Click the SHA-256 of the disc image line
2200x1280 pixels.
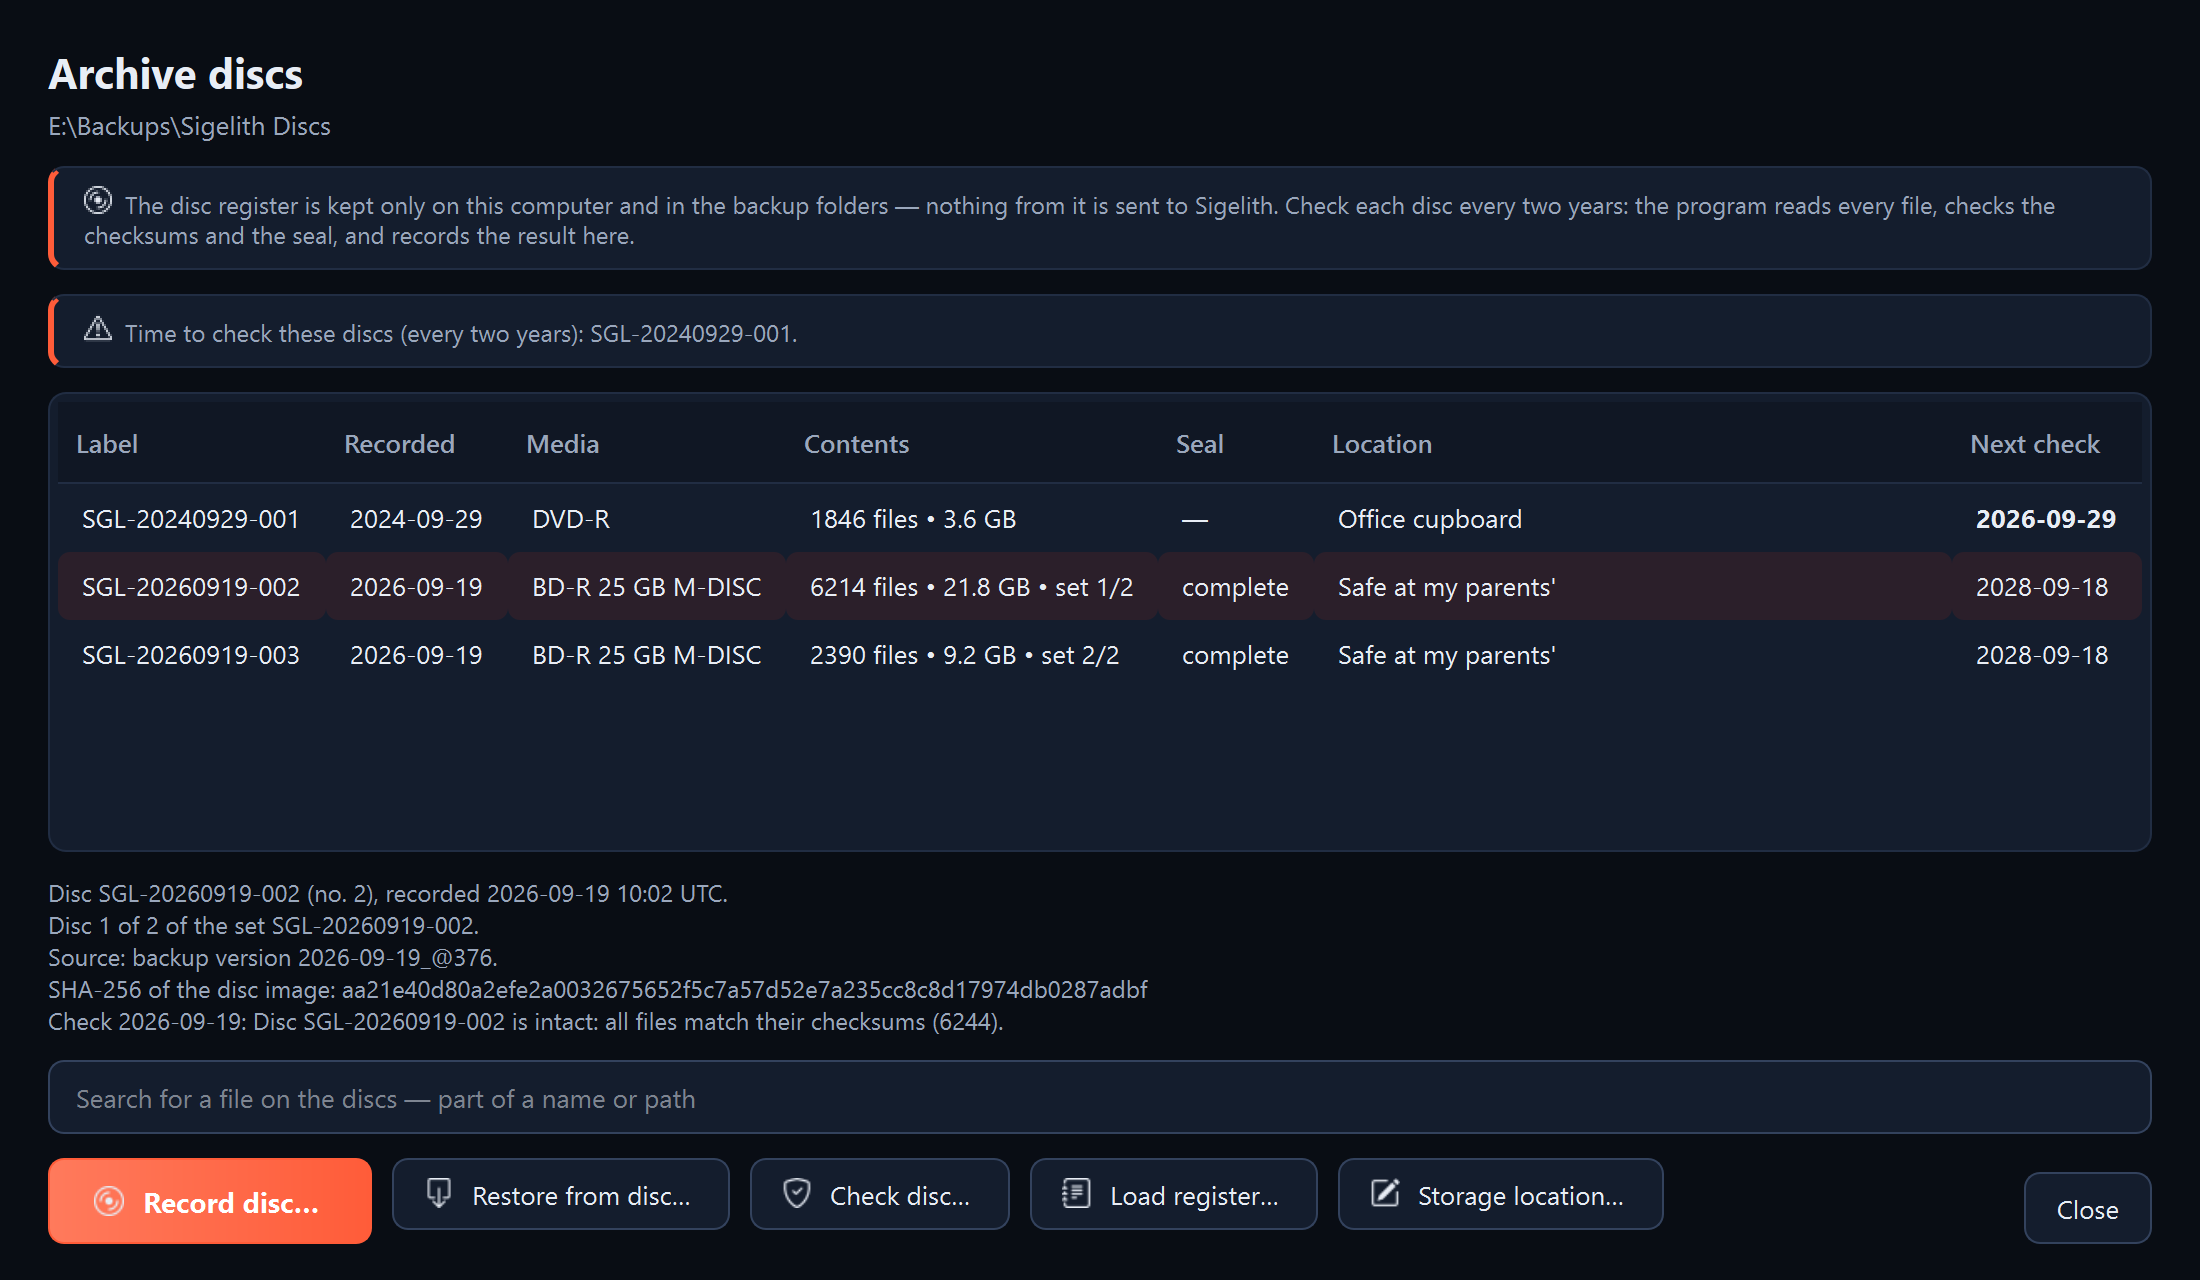[x=598, y=989]
